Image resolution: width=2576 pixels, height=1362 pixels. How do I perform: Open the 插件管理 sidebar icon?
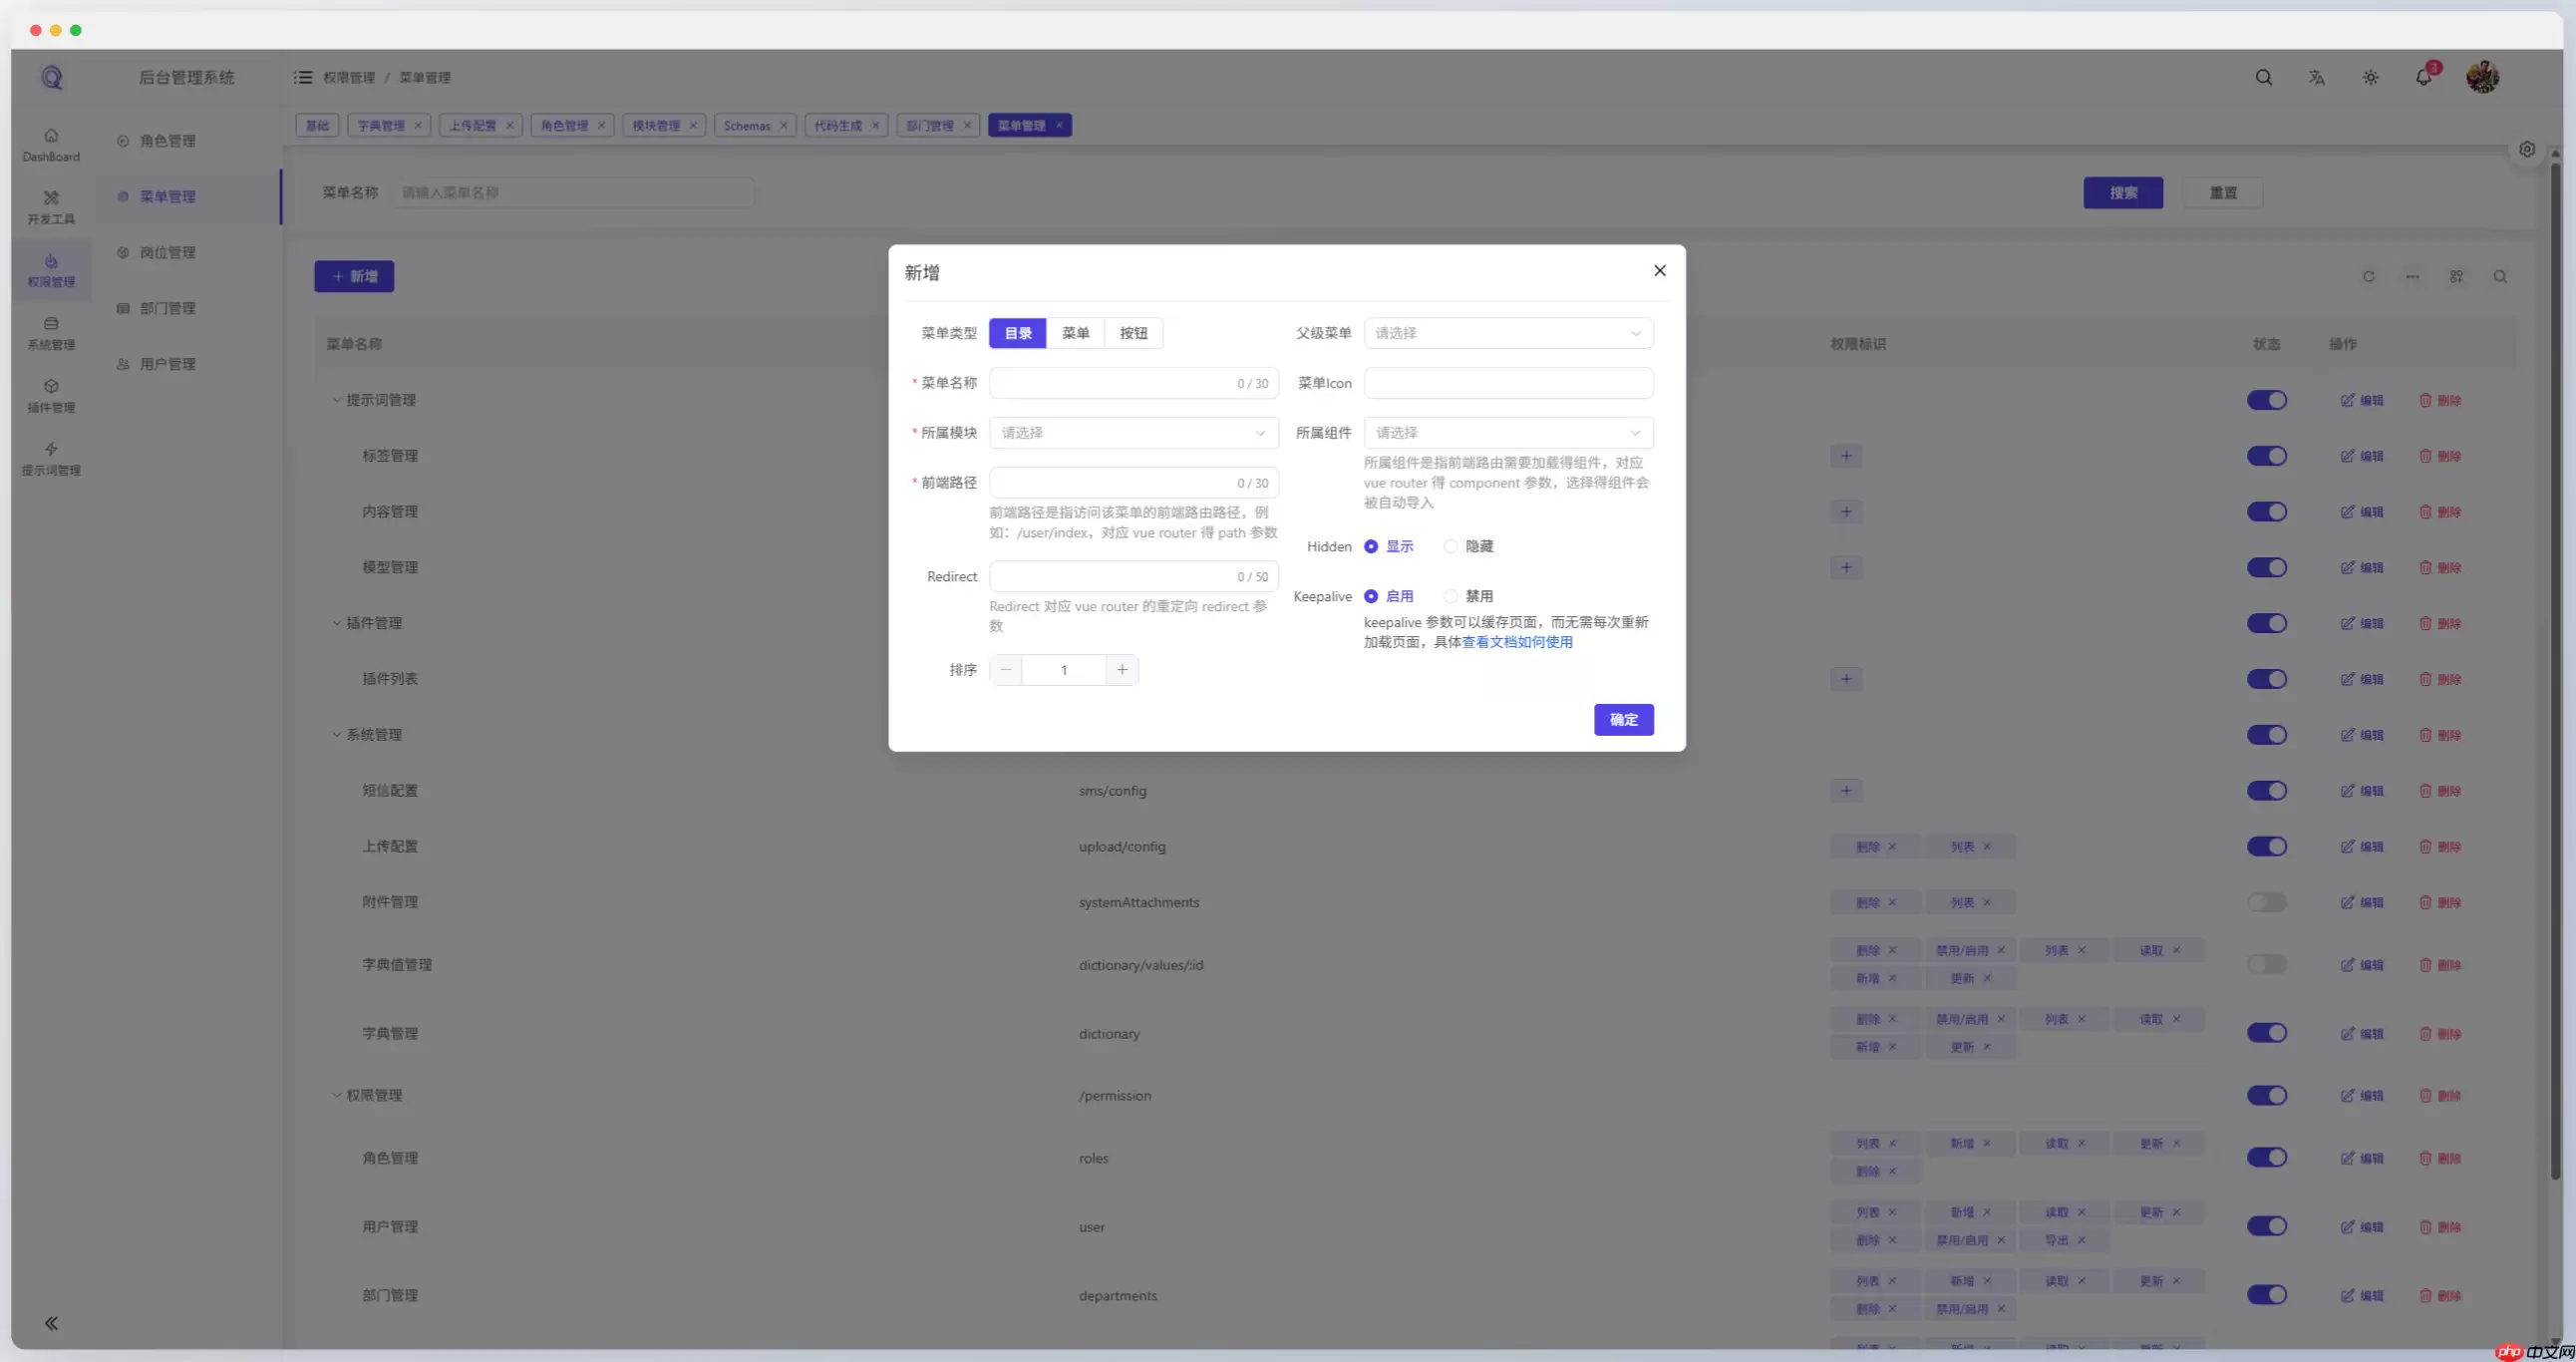[51, 396]
